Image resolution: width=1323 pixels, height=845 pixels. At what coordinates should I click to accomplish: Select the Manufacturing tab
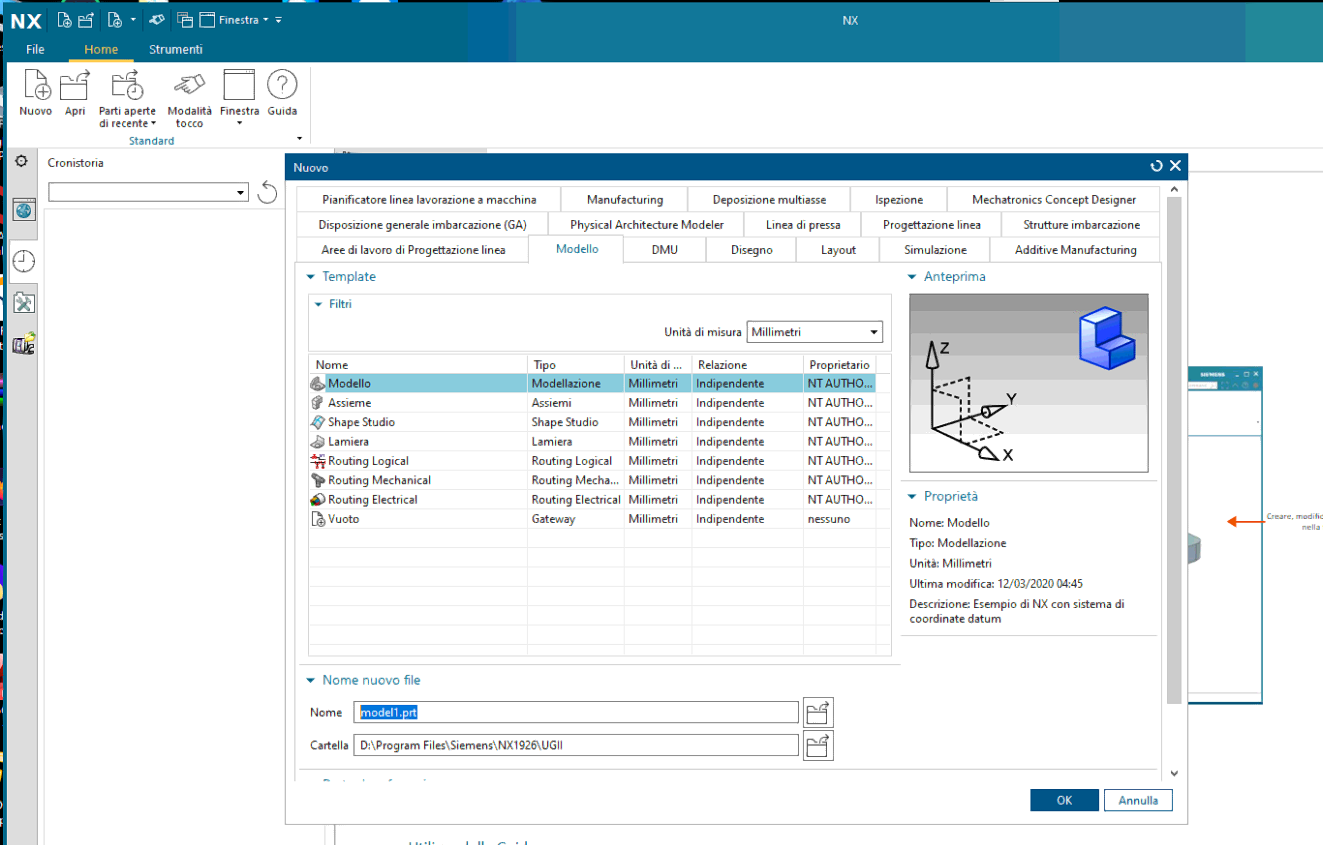(625, 200)
